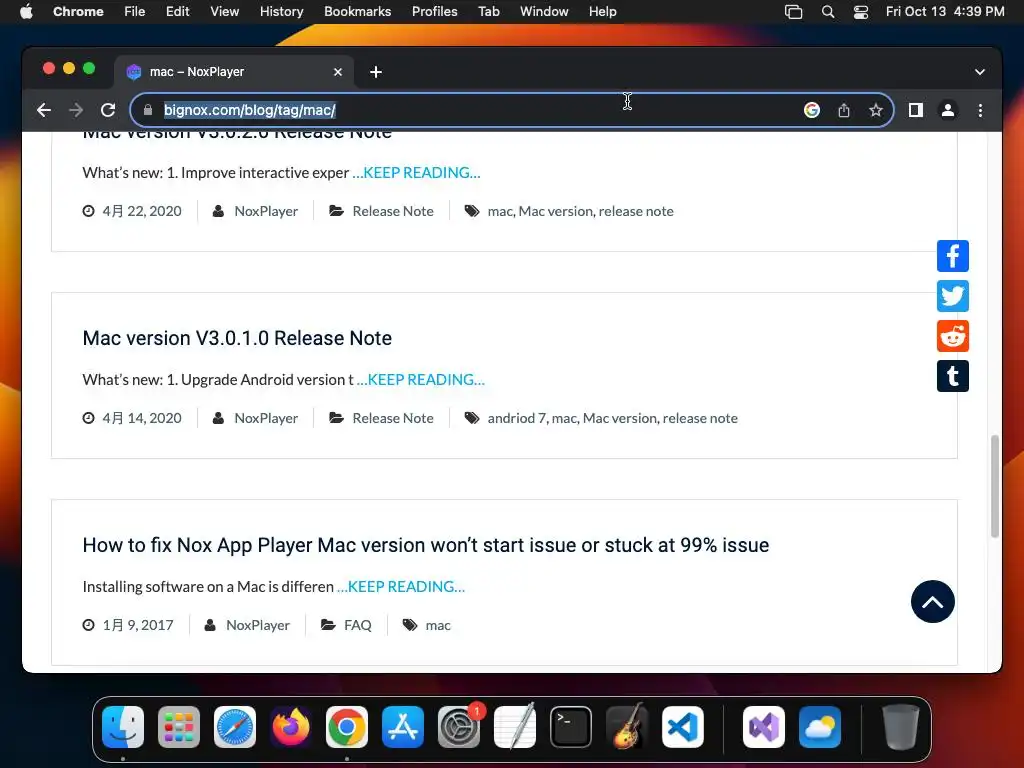Click the back-to-top arrow button

coord(932,601)
